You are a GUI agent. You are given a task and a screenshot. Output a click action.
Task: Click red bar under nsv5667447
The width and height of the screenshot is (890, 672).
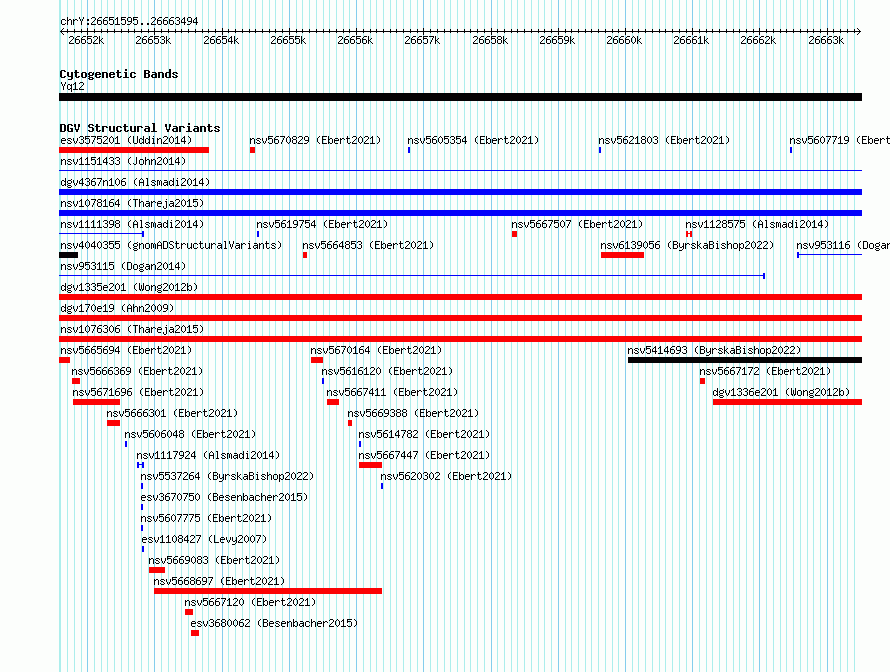pos(370,465)
